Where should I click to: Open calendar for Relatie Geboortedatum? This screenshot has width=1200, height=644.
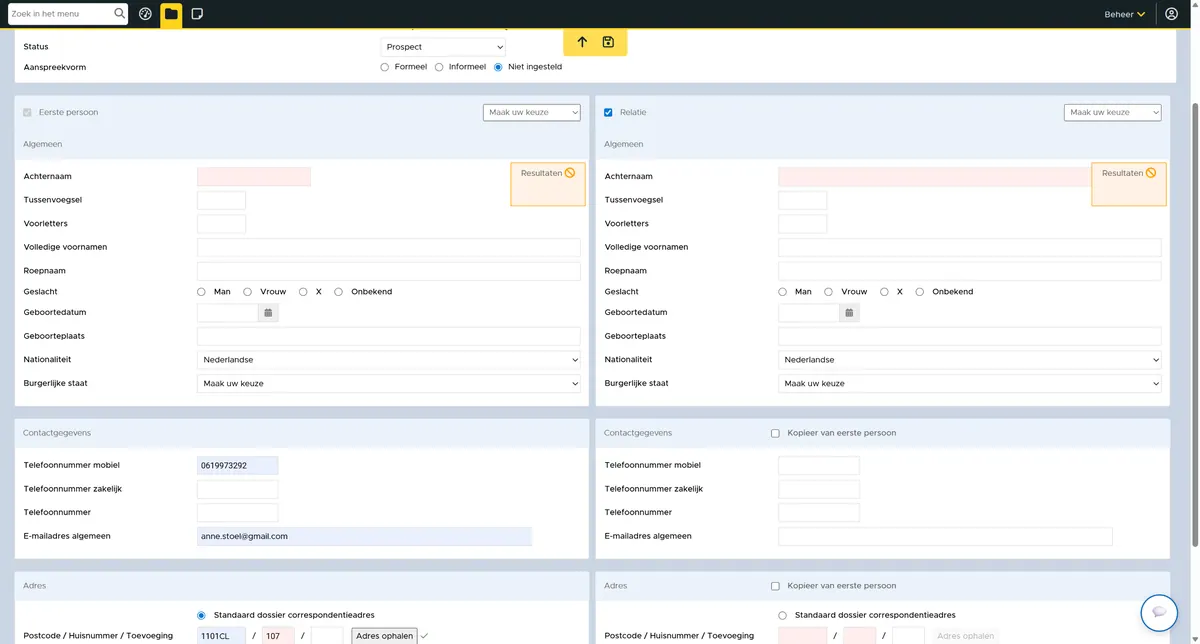pyautogui.click(x=849, y=313)
